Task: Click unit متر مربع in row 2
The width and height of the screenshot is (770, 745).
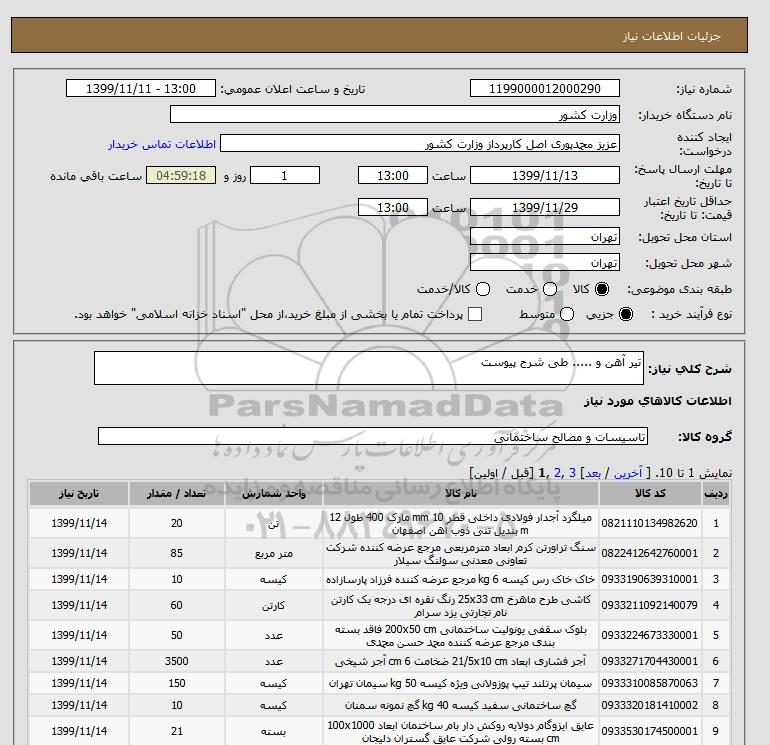Action: [x=274, y=553]
